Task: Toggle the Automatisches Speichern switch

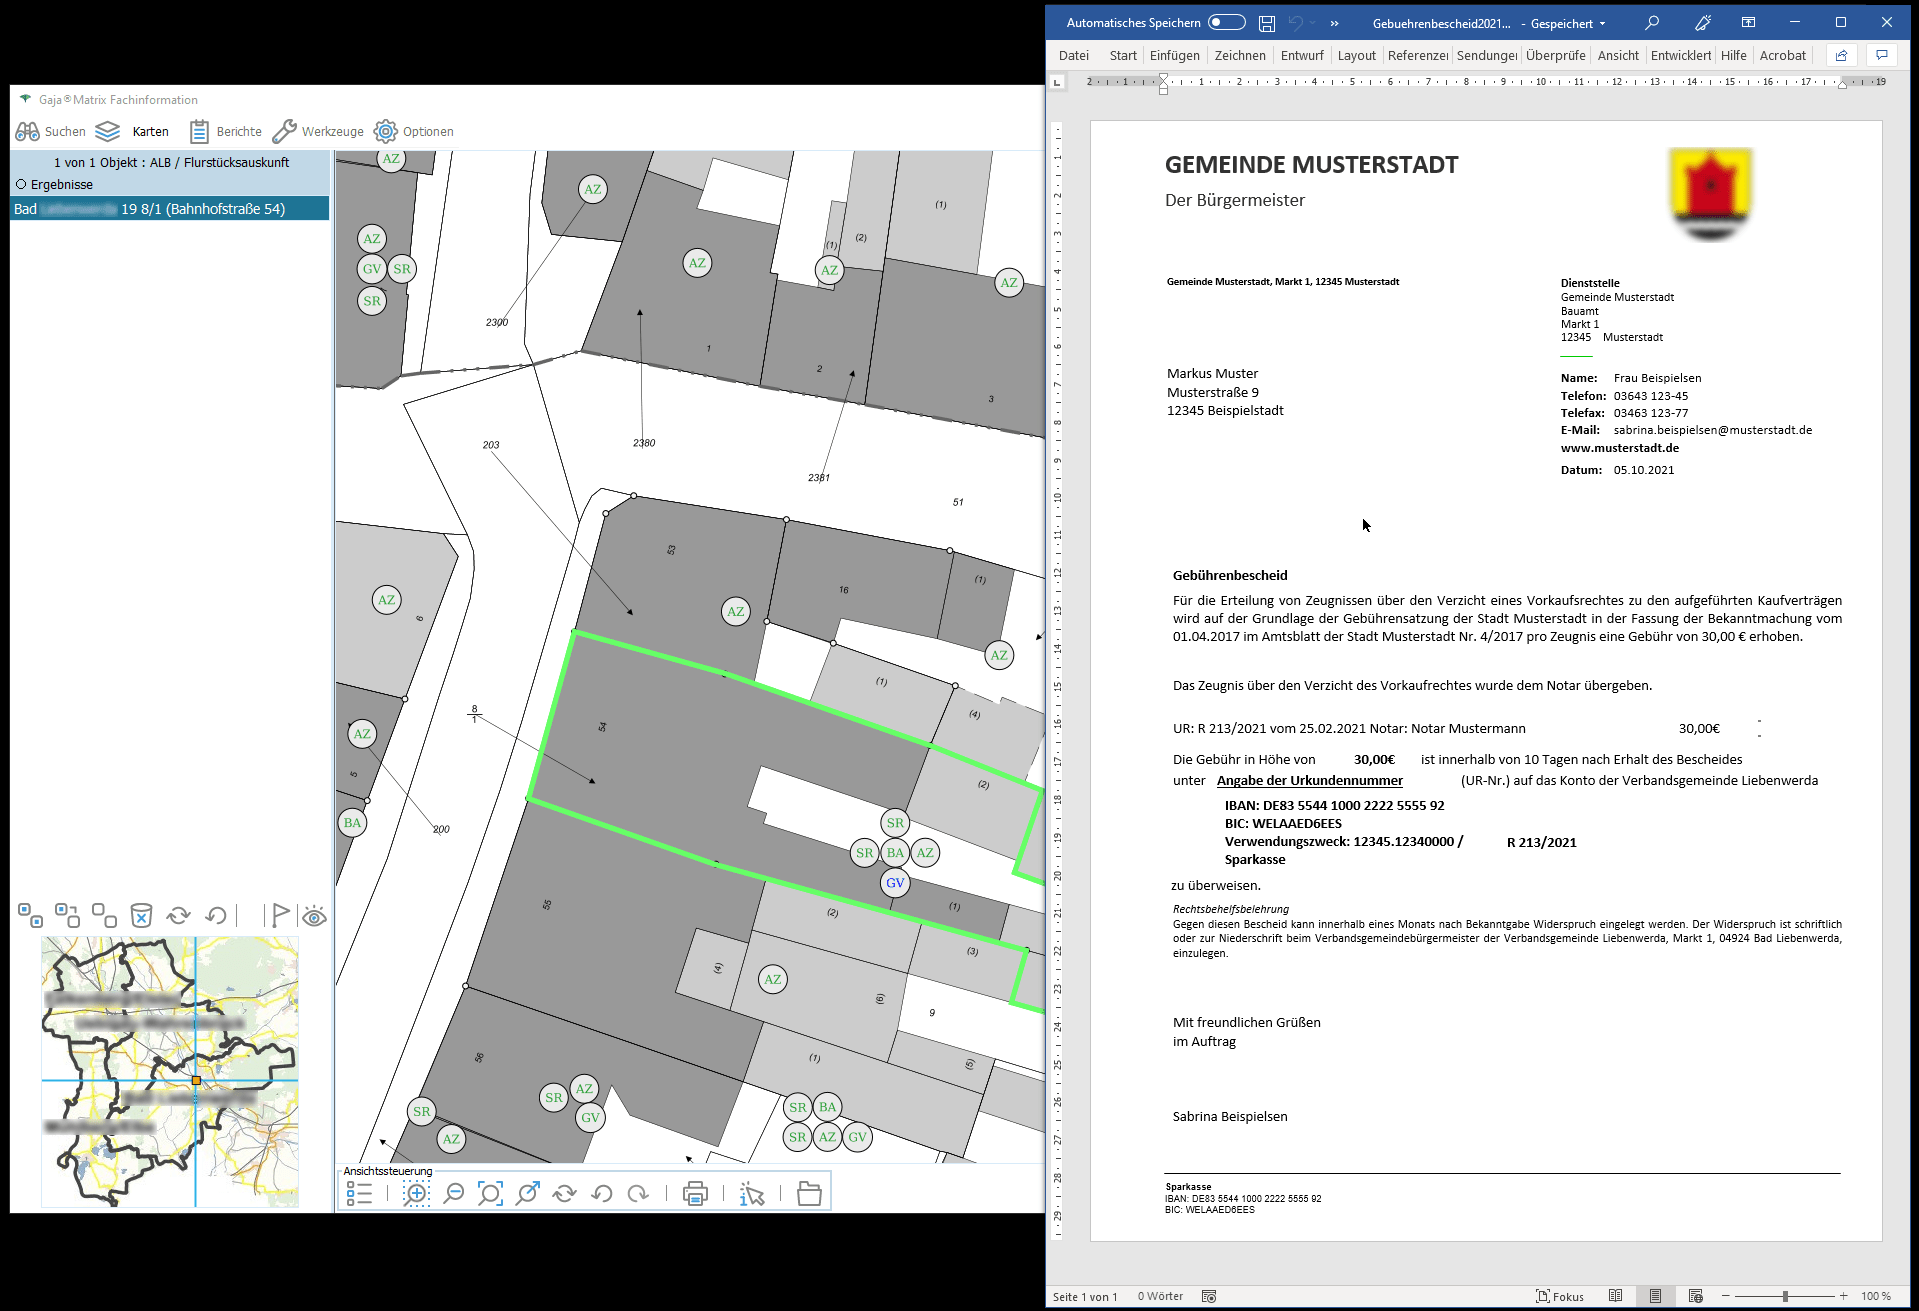Action: tap(1226, 23)
